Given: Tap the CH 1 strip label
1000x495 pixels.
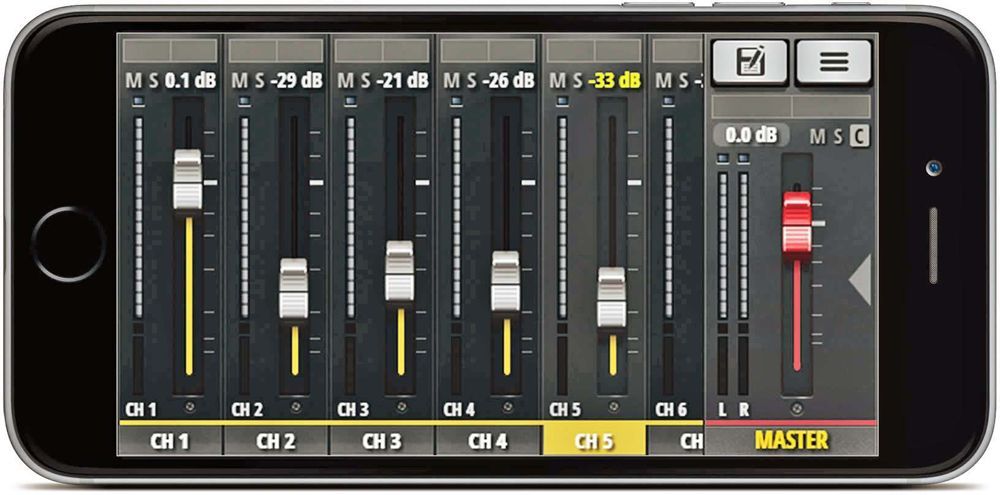Looking at the screenshot, I should [x=169, y=440].
